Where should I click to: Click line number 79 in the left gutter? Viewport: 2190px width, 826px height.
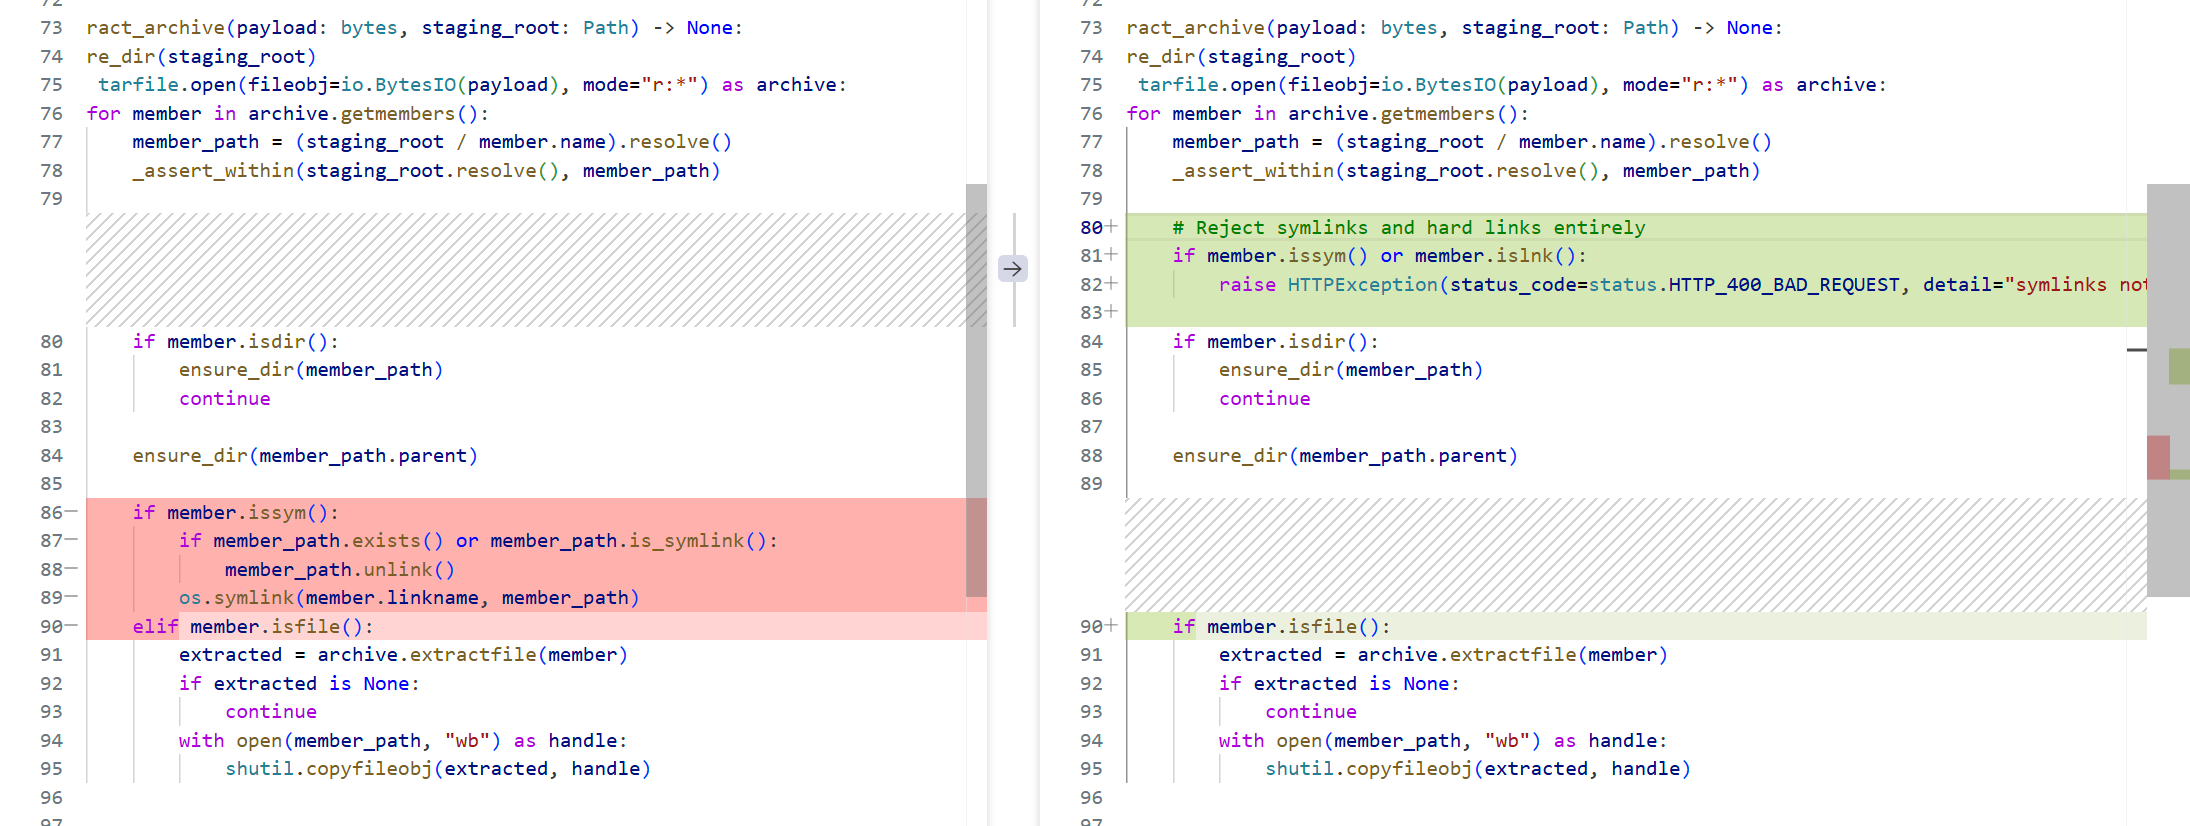(51, 198)
